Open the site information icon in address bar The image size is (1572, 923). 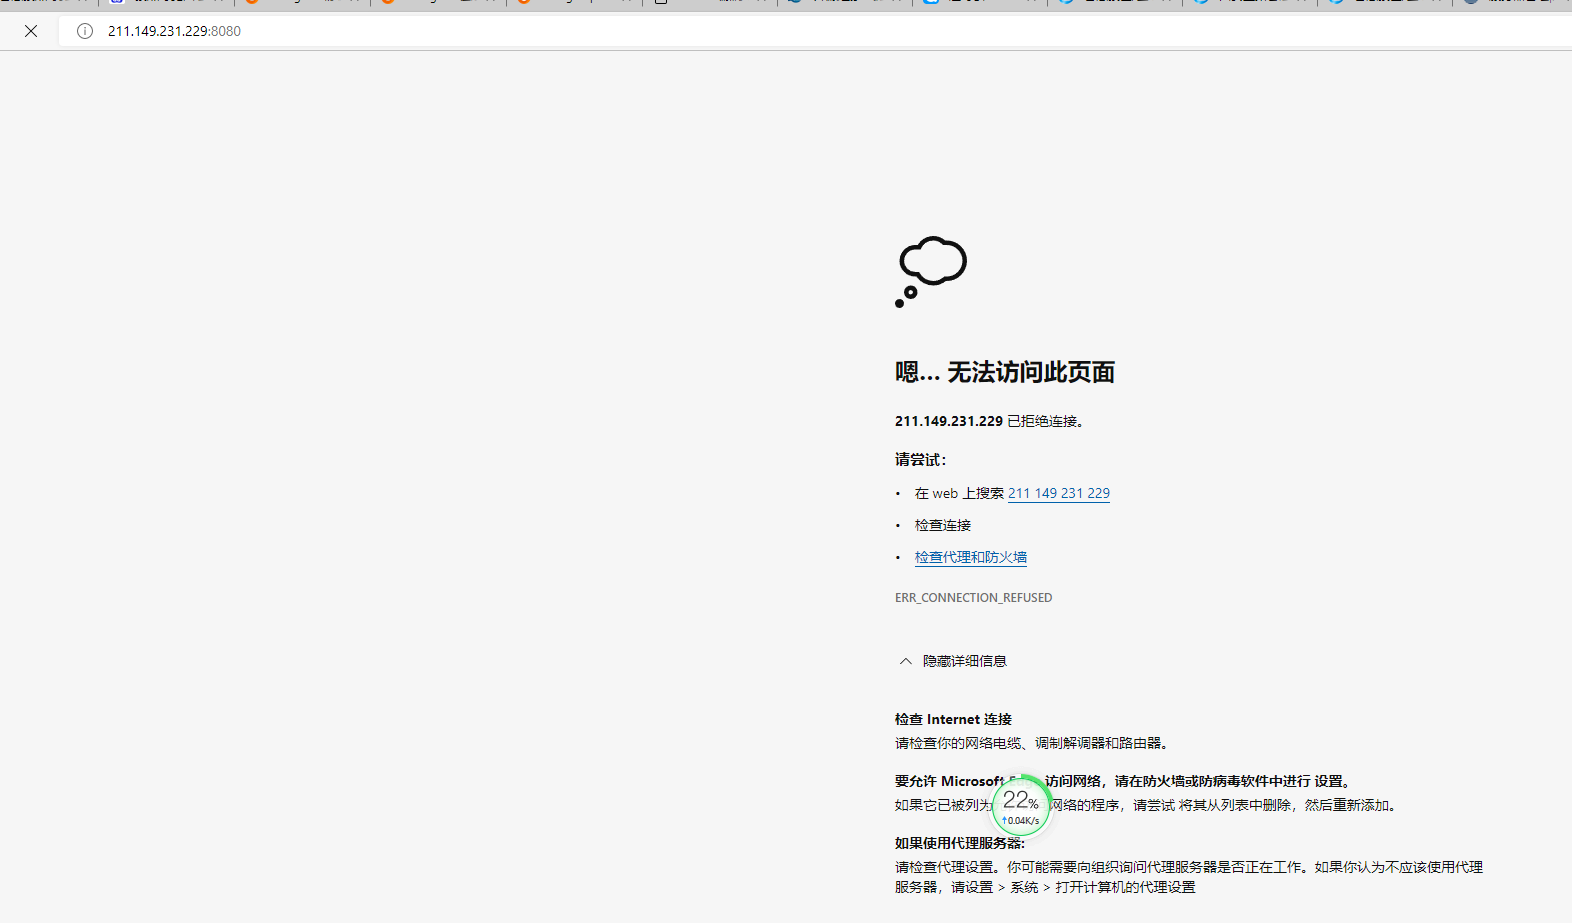[x=85, y=31]
